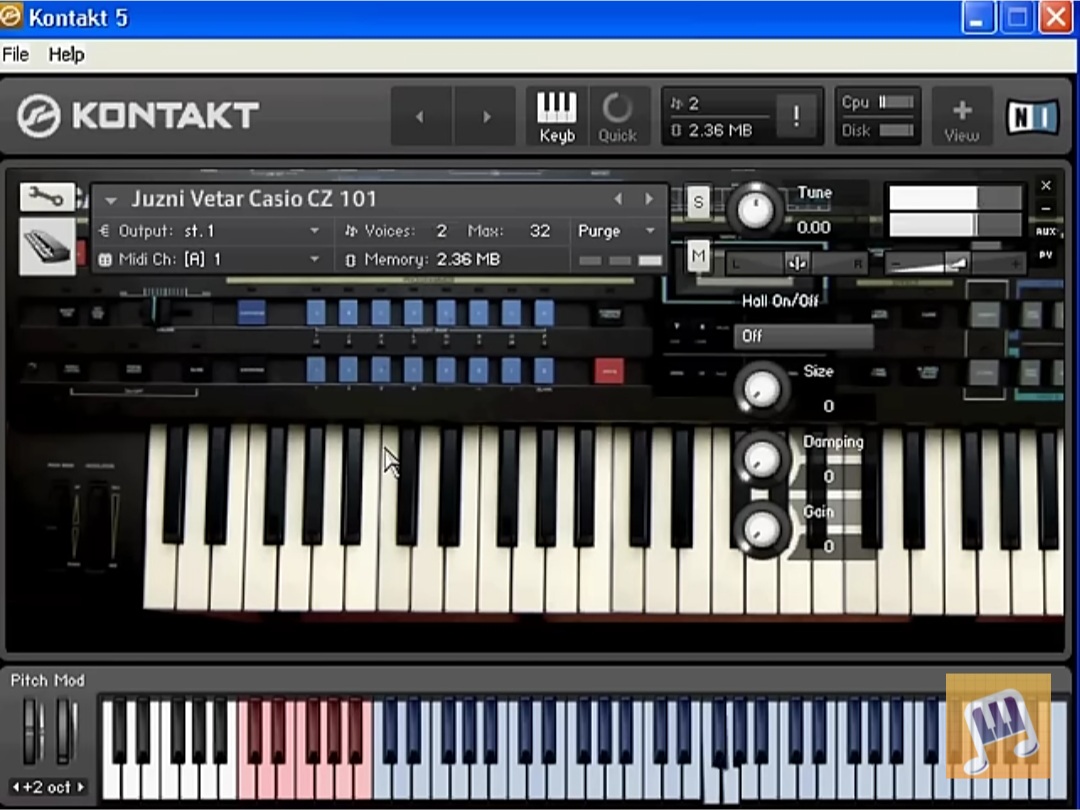Click the Size knob
Viewport: 1080px width, 810px height.
(x=760, y=388)
